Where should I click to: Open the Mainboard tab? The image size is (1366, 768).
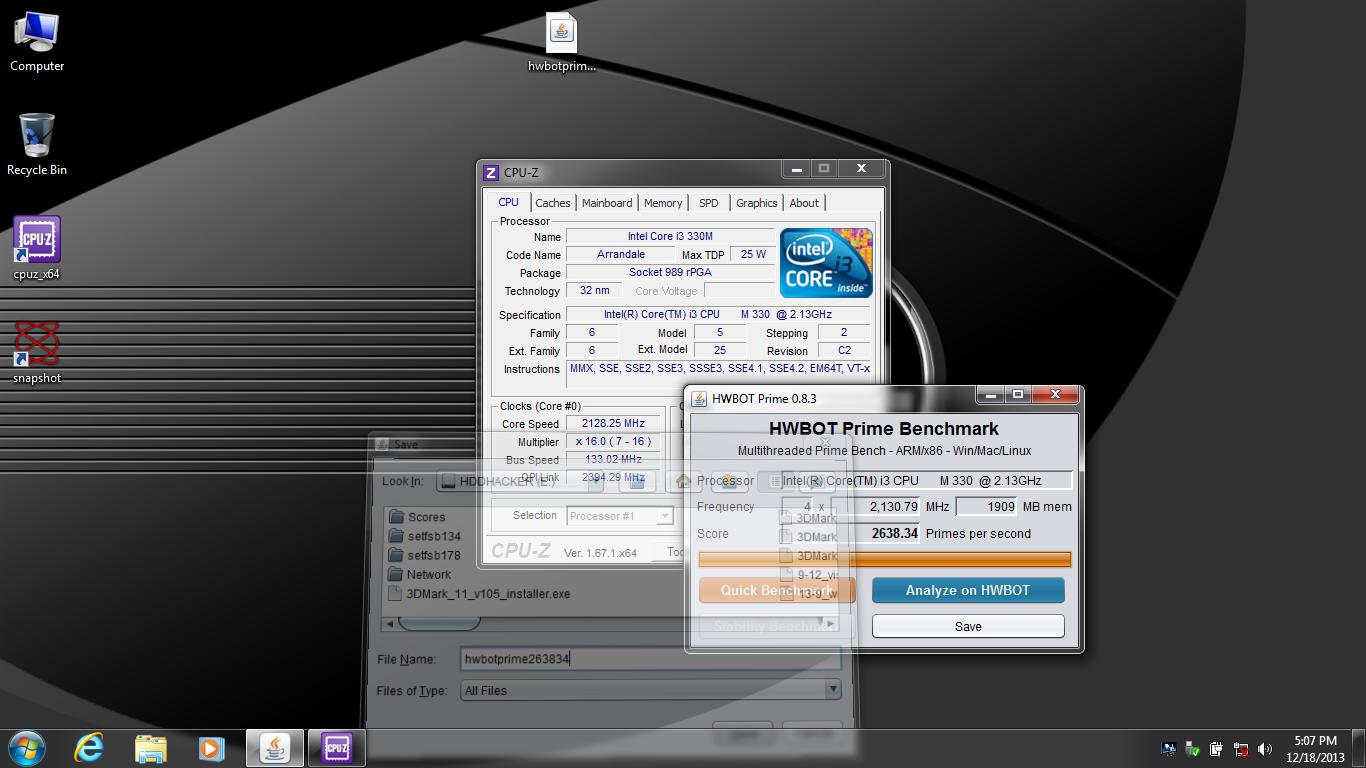[x=607, y=203]
